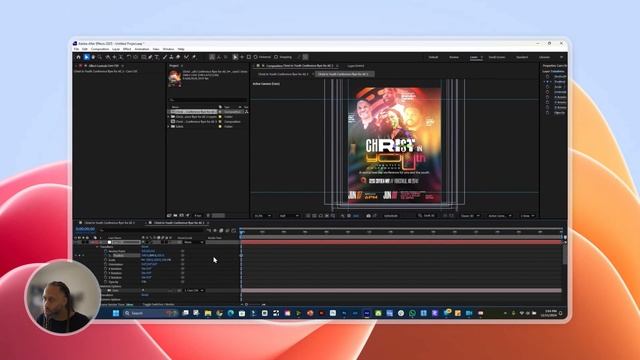Click the Home icon in After Effects toolbar
The image size is (640, 360).
click(x=78, y=57)
